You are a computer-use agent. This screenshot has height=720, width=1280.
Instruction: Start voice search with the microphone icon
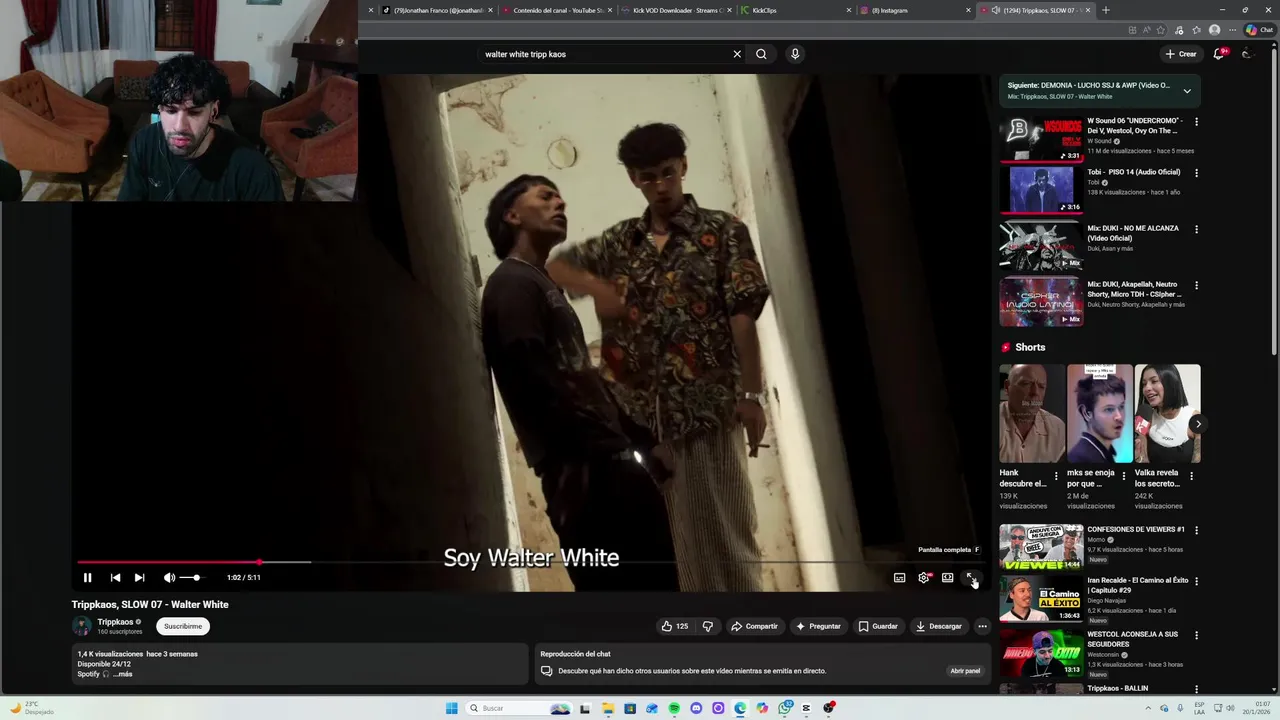[795, 54]
